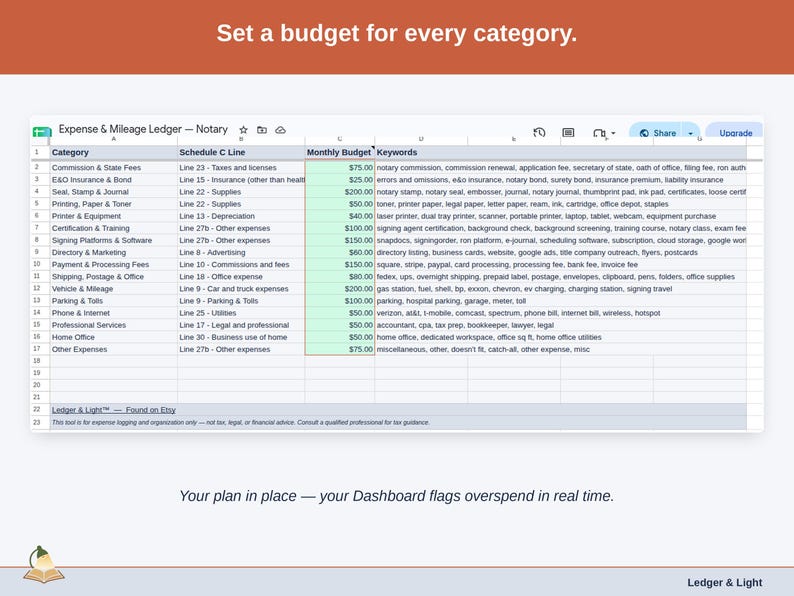Select the Parking & Tolls category cell
The width and height of the screenshot is (794, 596).
point(114,301)
